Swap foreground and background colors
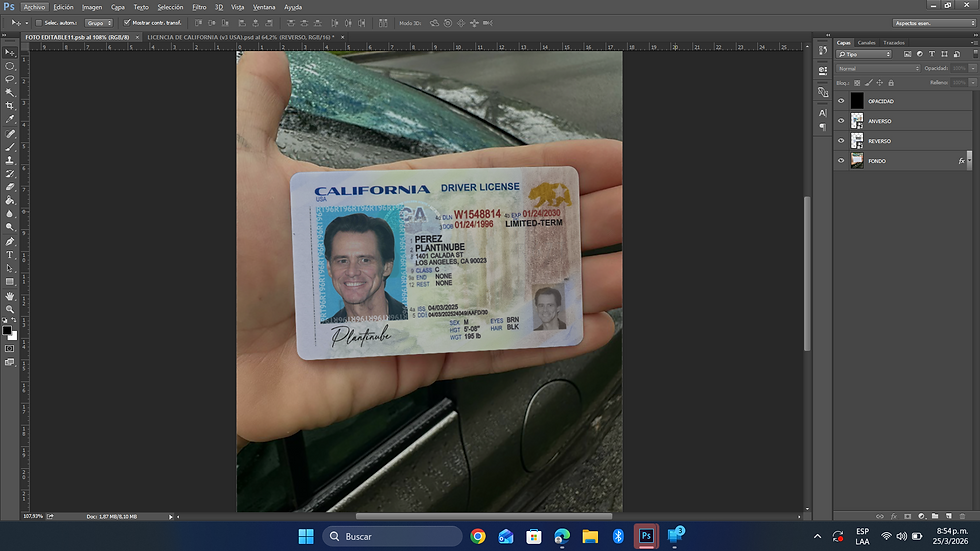Image resolution: width=980 pixels, height=551 pixels. tap(14, 320)
